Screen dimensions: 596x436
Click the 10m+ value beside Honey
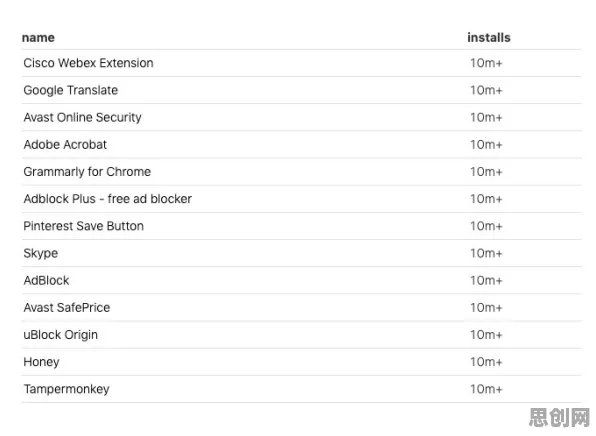pyautogui.click(x=486, y=362)
